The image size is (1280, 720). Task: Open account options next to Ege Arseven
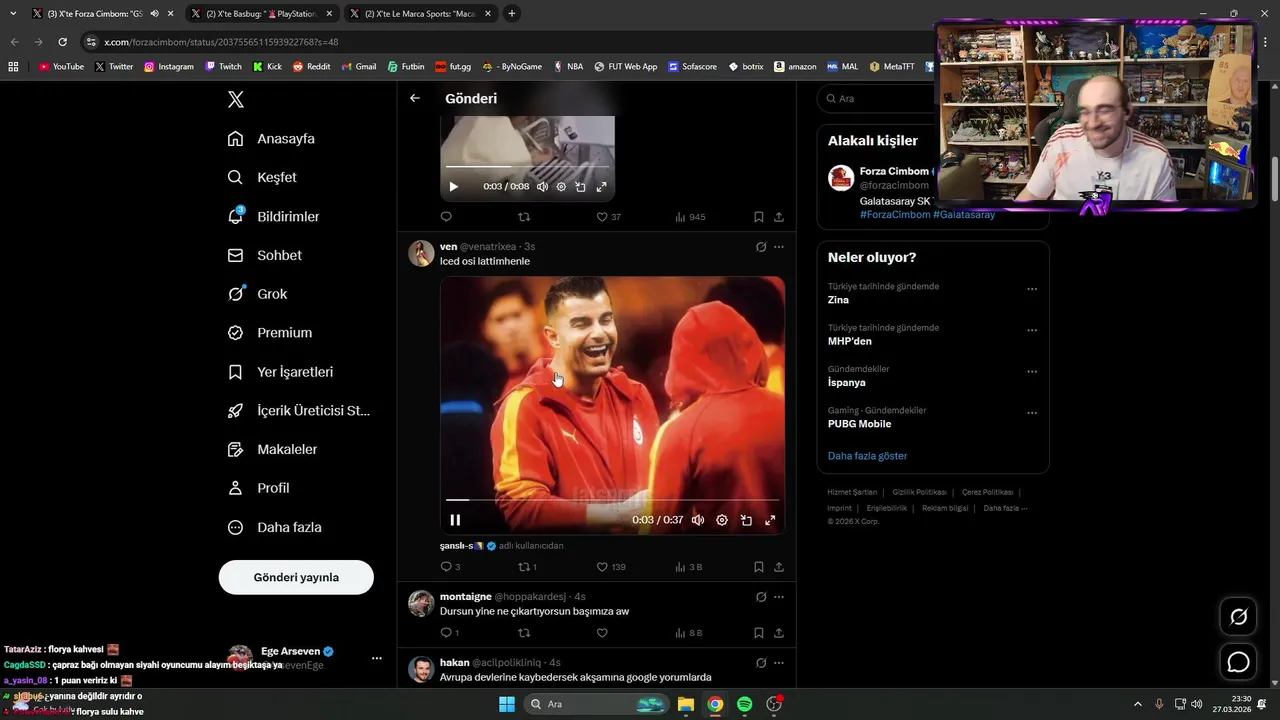(x=377, y=658)
